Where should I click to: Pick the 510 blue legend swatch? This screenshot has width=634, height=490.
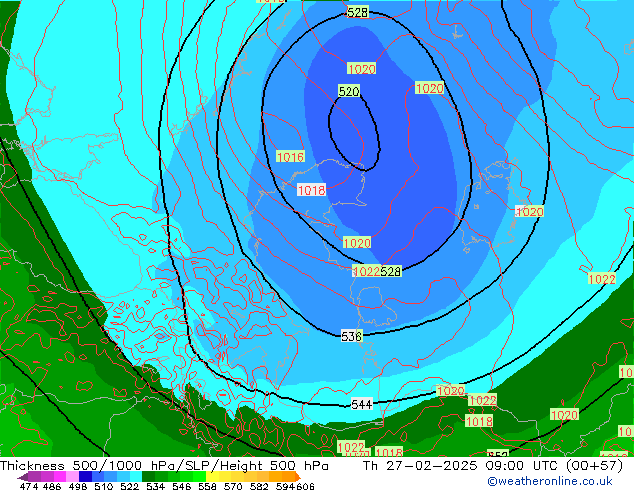(102, 476)
